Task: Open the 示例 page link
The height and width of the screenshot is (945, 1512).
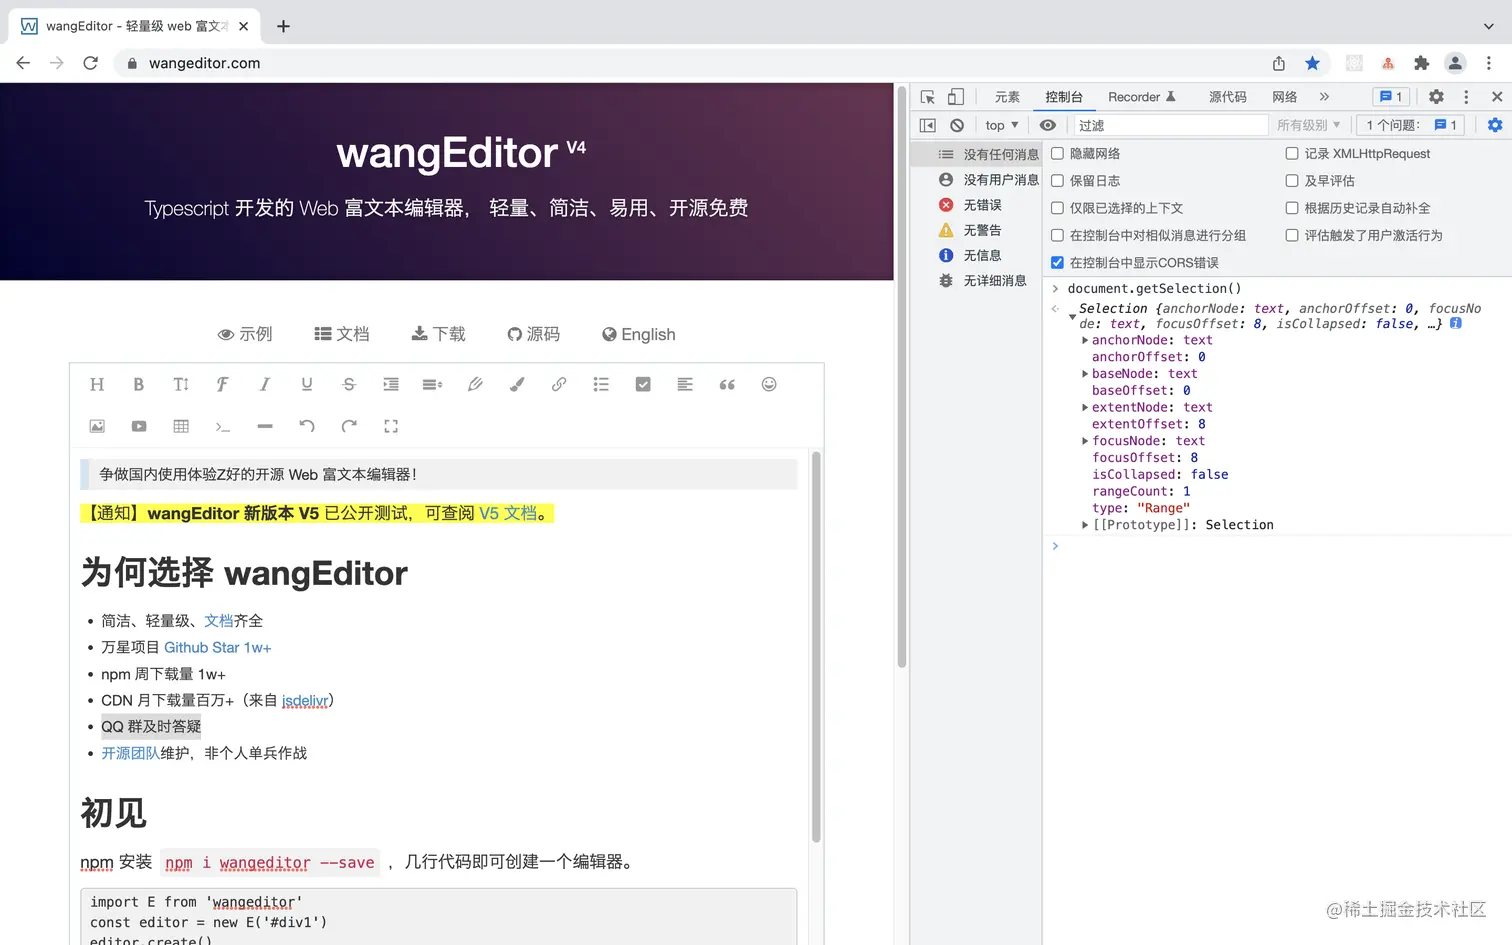Action: [x=245, y=334]
